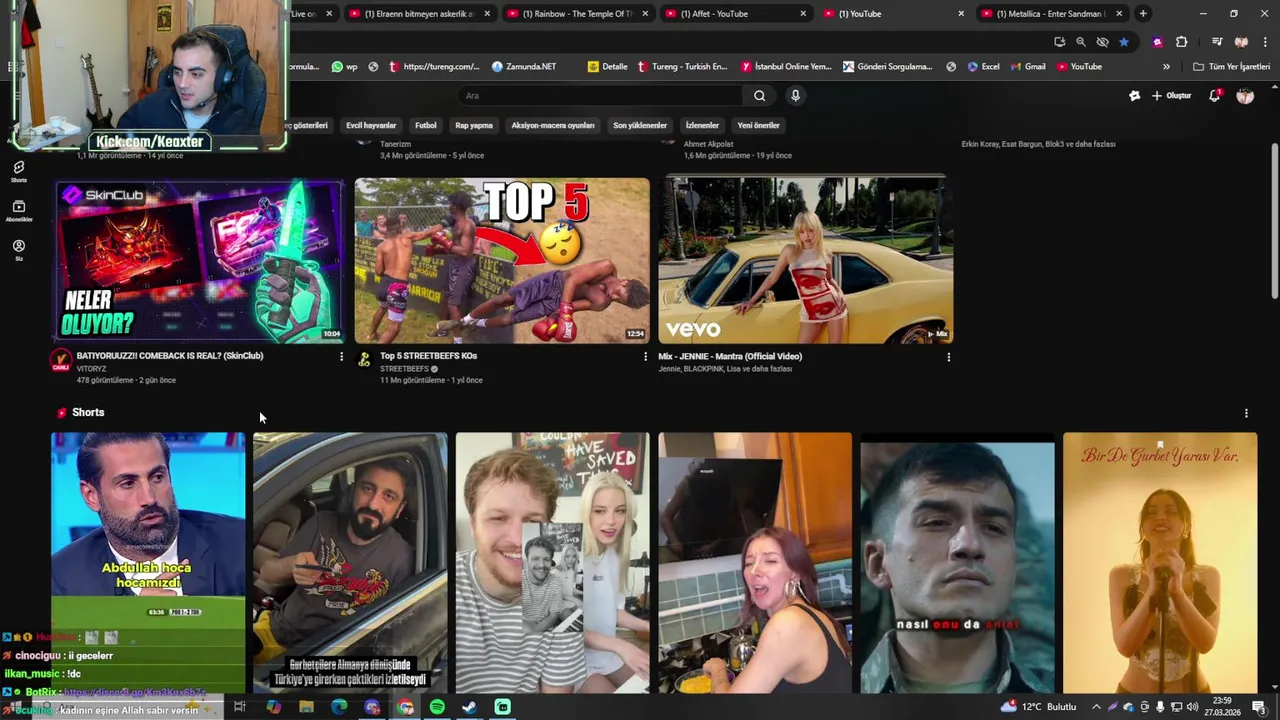The height and width of the screenshot is (720, 1280).
Task: Select the Rap yapma filter chip
Action: pyautogui.click(x=474, y=126)
